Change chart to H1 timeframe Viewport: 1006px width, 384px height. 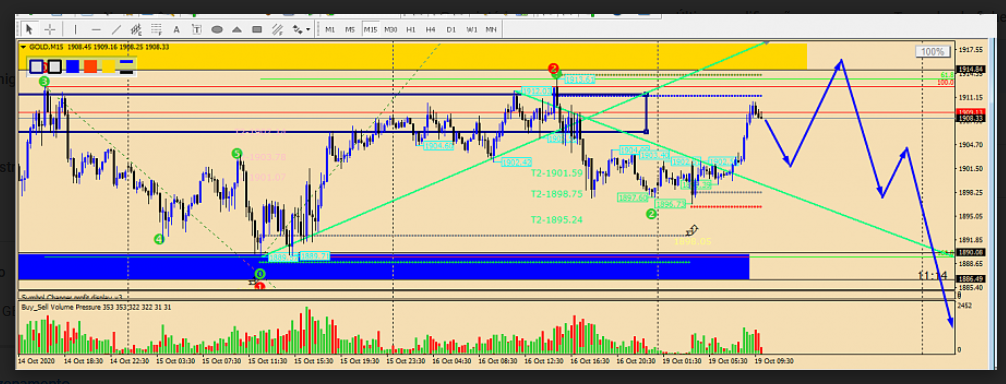[x=411, y=29]
